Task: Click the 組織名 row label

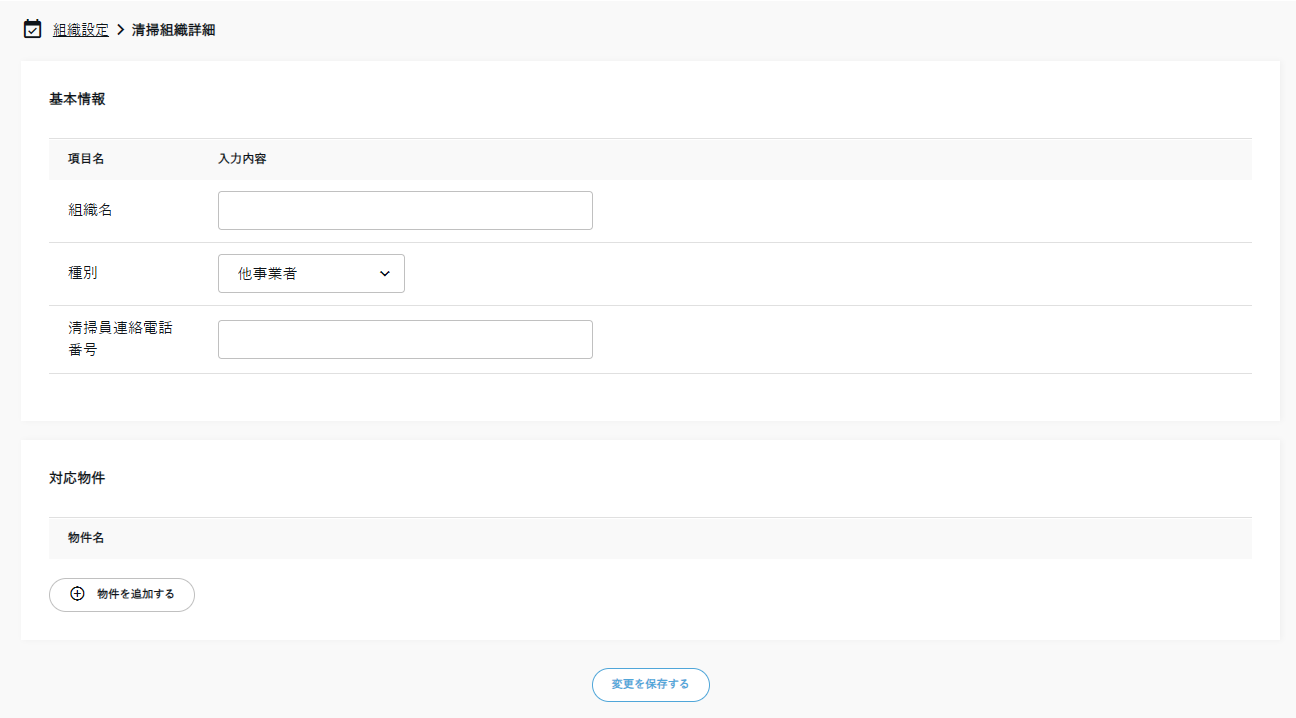Action: (90, 211)
